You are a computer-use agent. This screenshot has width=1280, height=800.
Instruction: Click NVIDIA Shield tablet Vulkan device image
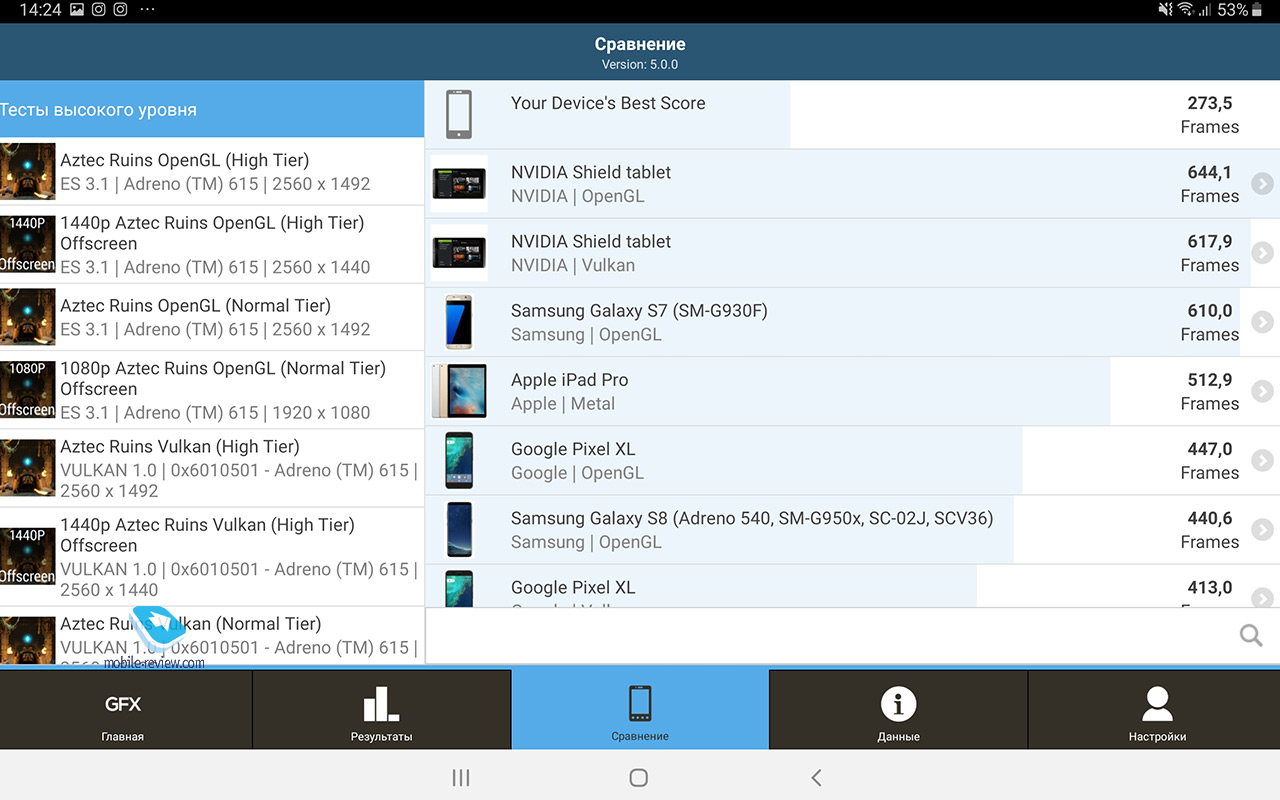[460, 253]
